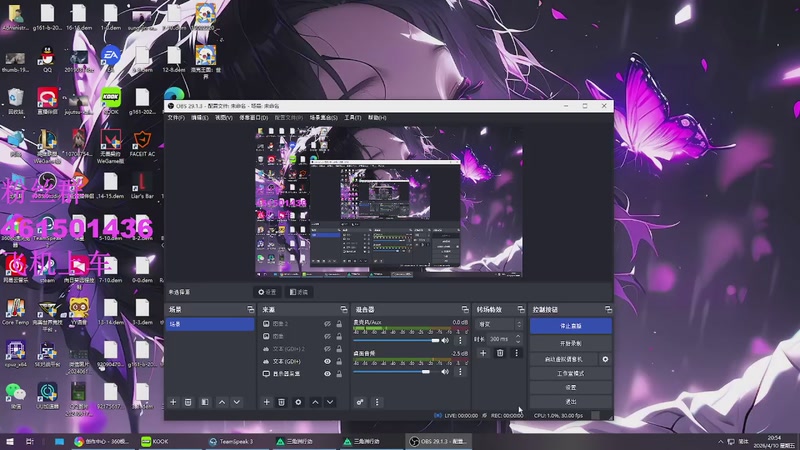Image resolution: width=800 pixels, height=450 pixels.
Task: Remove the selected scene with trash icon
Action: (x=188, y=402)
